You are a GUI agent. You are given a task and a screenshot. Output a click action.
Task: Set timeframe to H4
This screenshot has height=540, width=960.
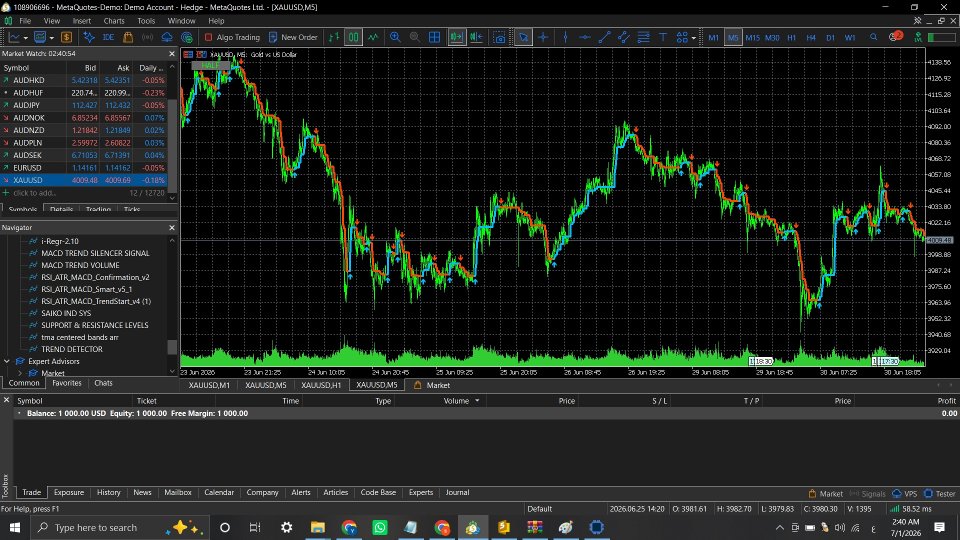(811, 37)
